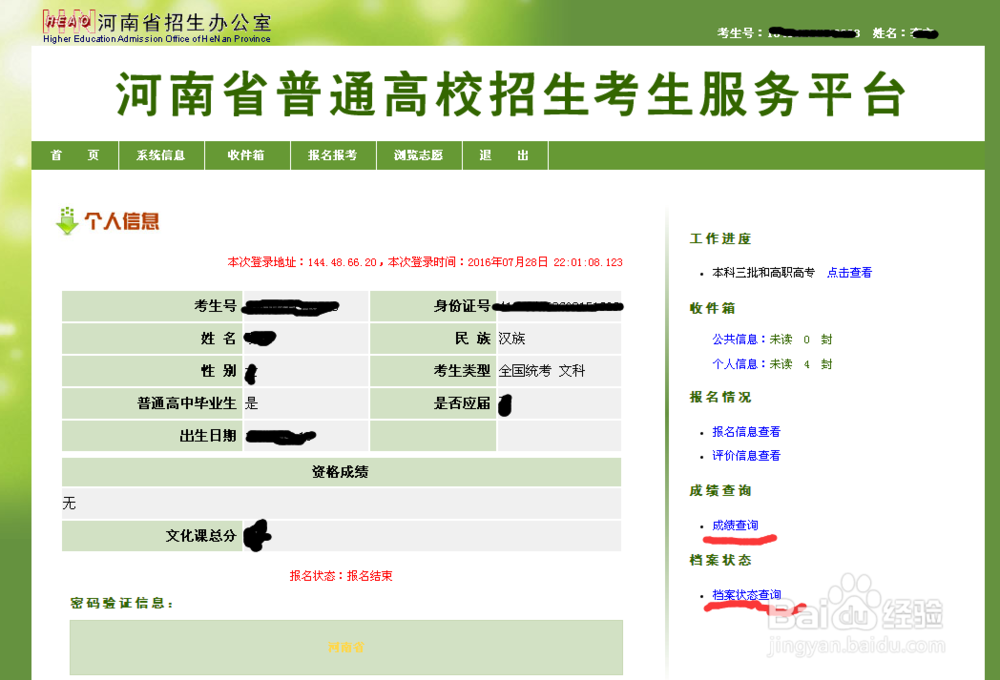Open the 系统信息 menu item
This screenshot has height=680, width=1000.
click(x=161, y=155)
